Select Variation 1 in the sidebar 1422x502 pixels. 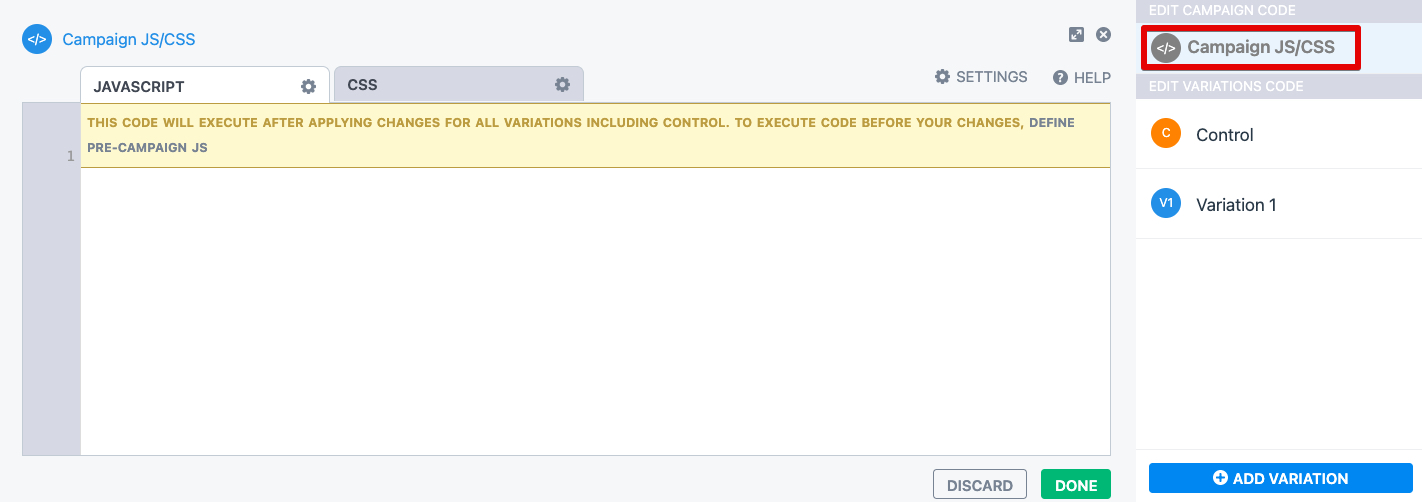1236,205
